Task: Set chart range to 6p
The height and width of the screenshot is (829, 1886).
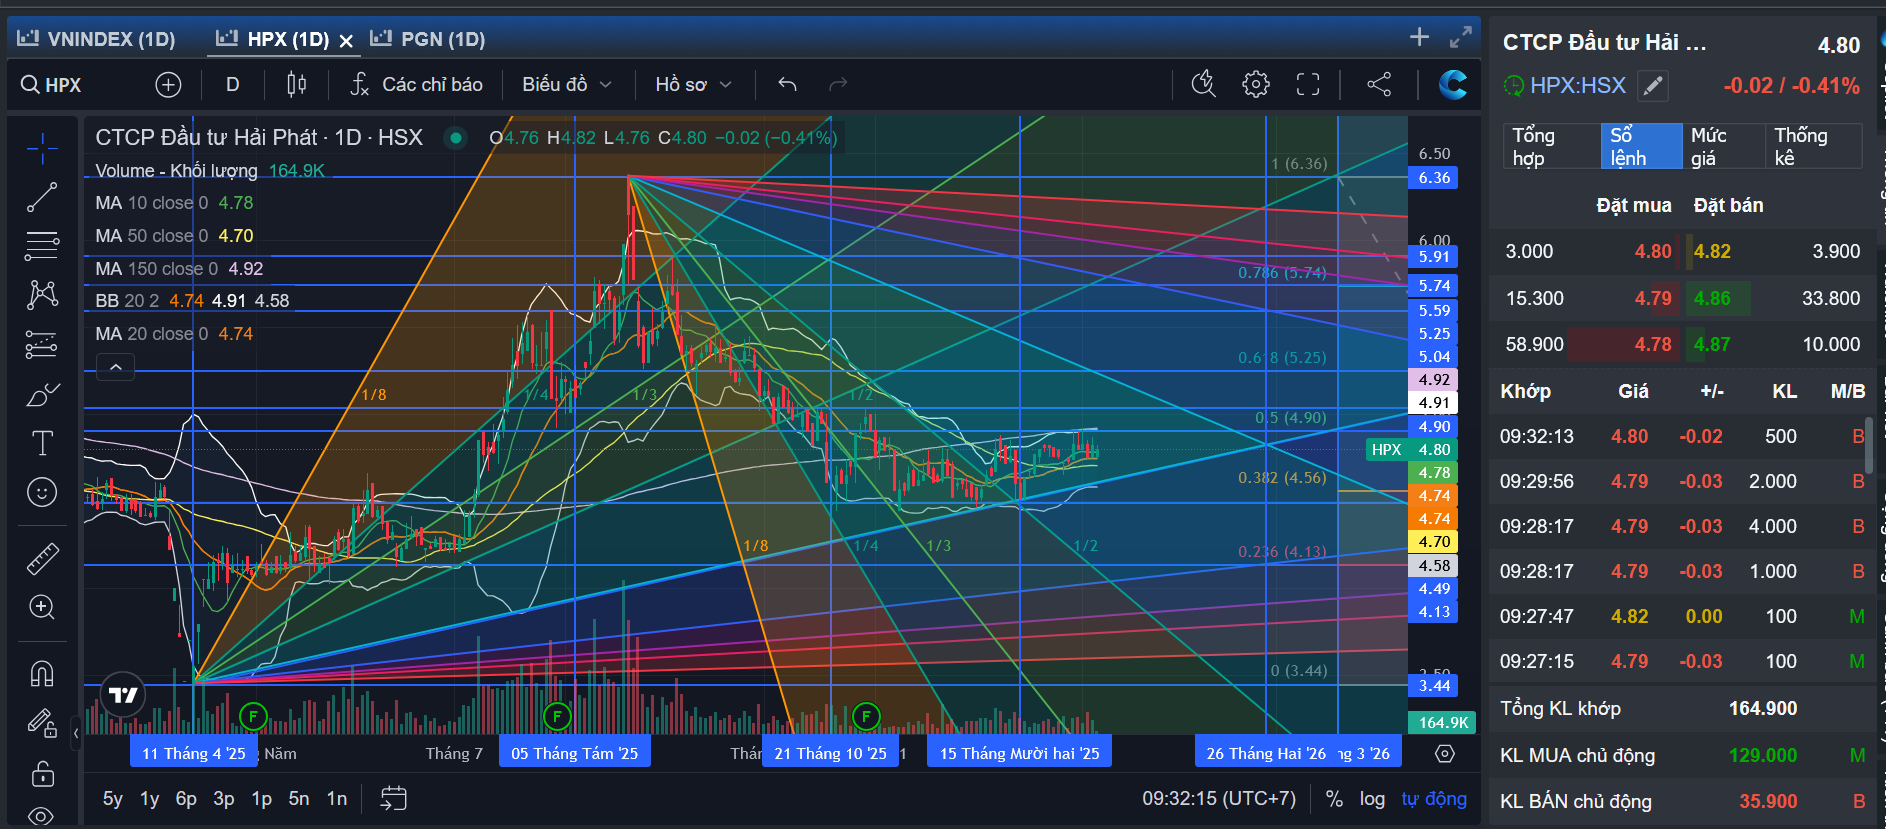Action: pyautogui.click(x=186, y=799)
